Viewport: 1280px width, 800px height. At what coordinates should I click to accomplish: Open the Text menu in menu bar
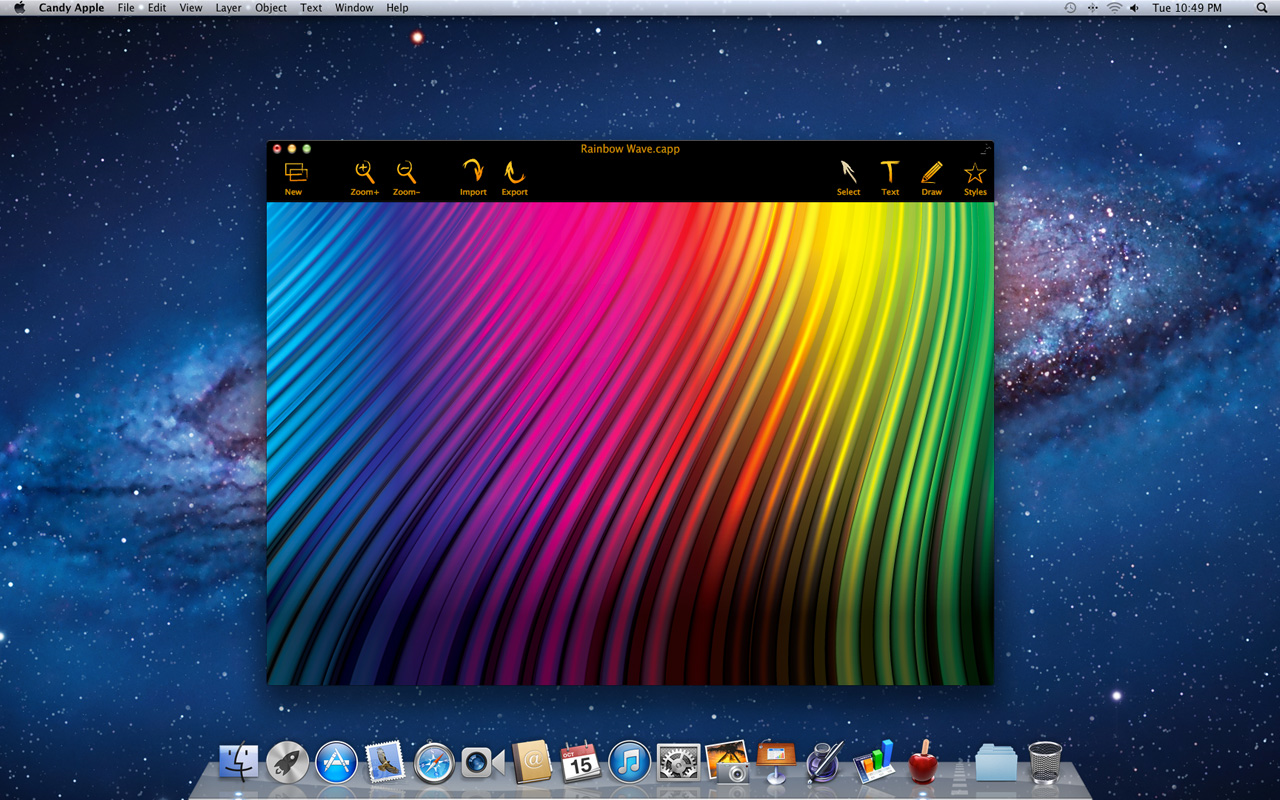coord(311,8)
